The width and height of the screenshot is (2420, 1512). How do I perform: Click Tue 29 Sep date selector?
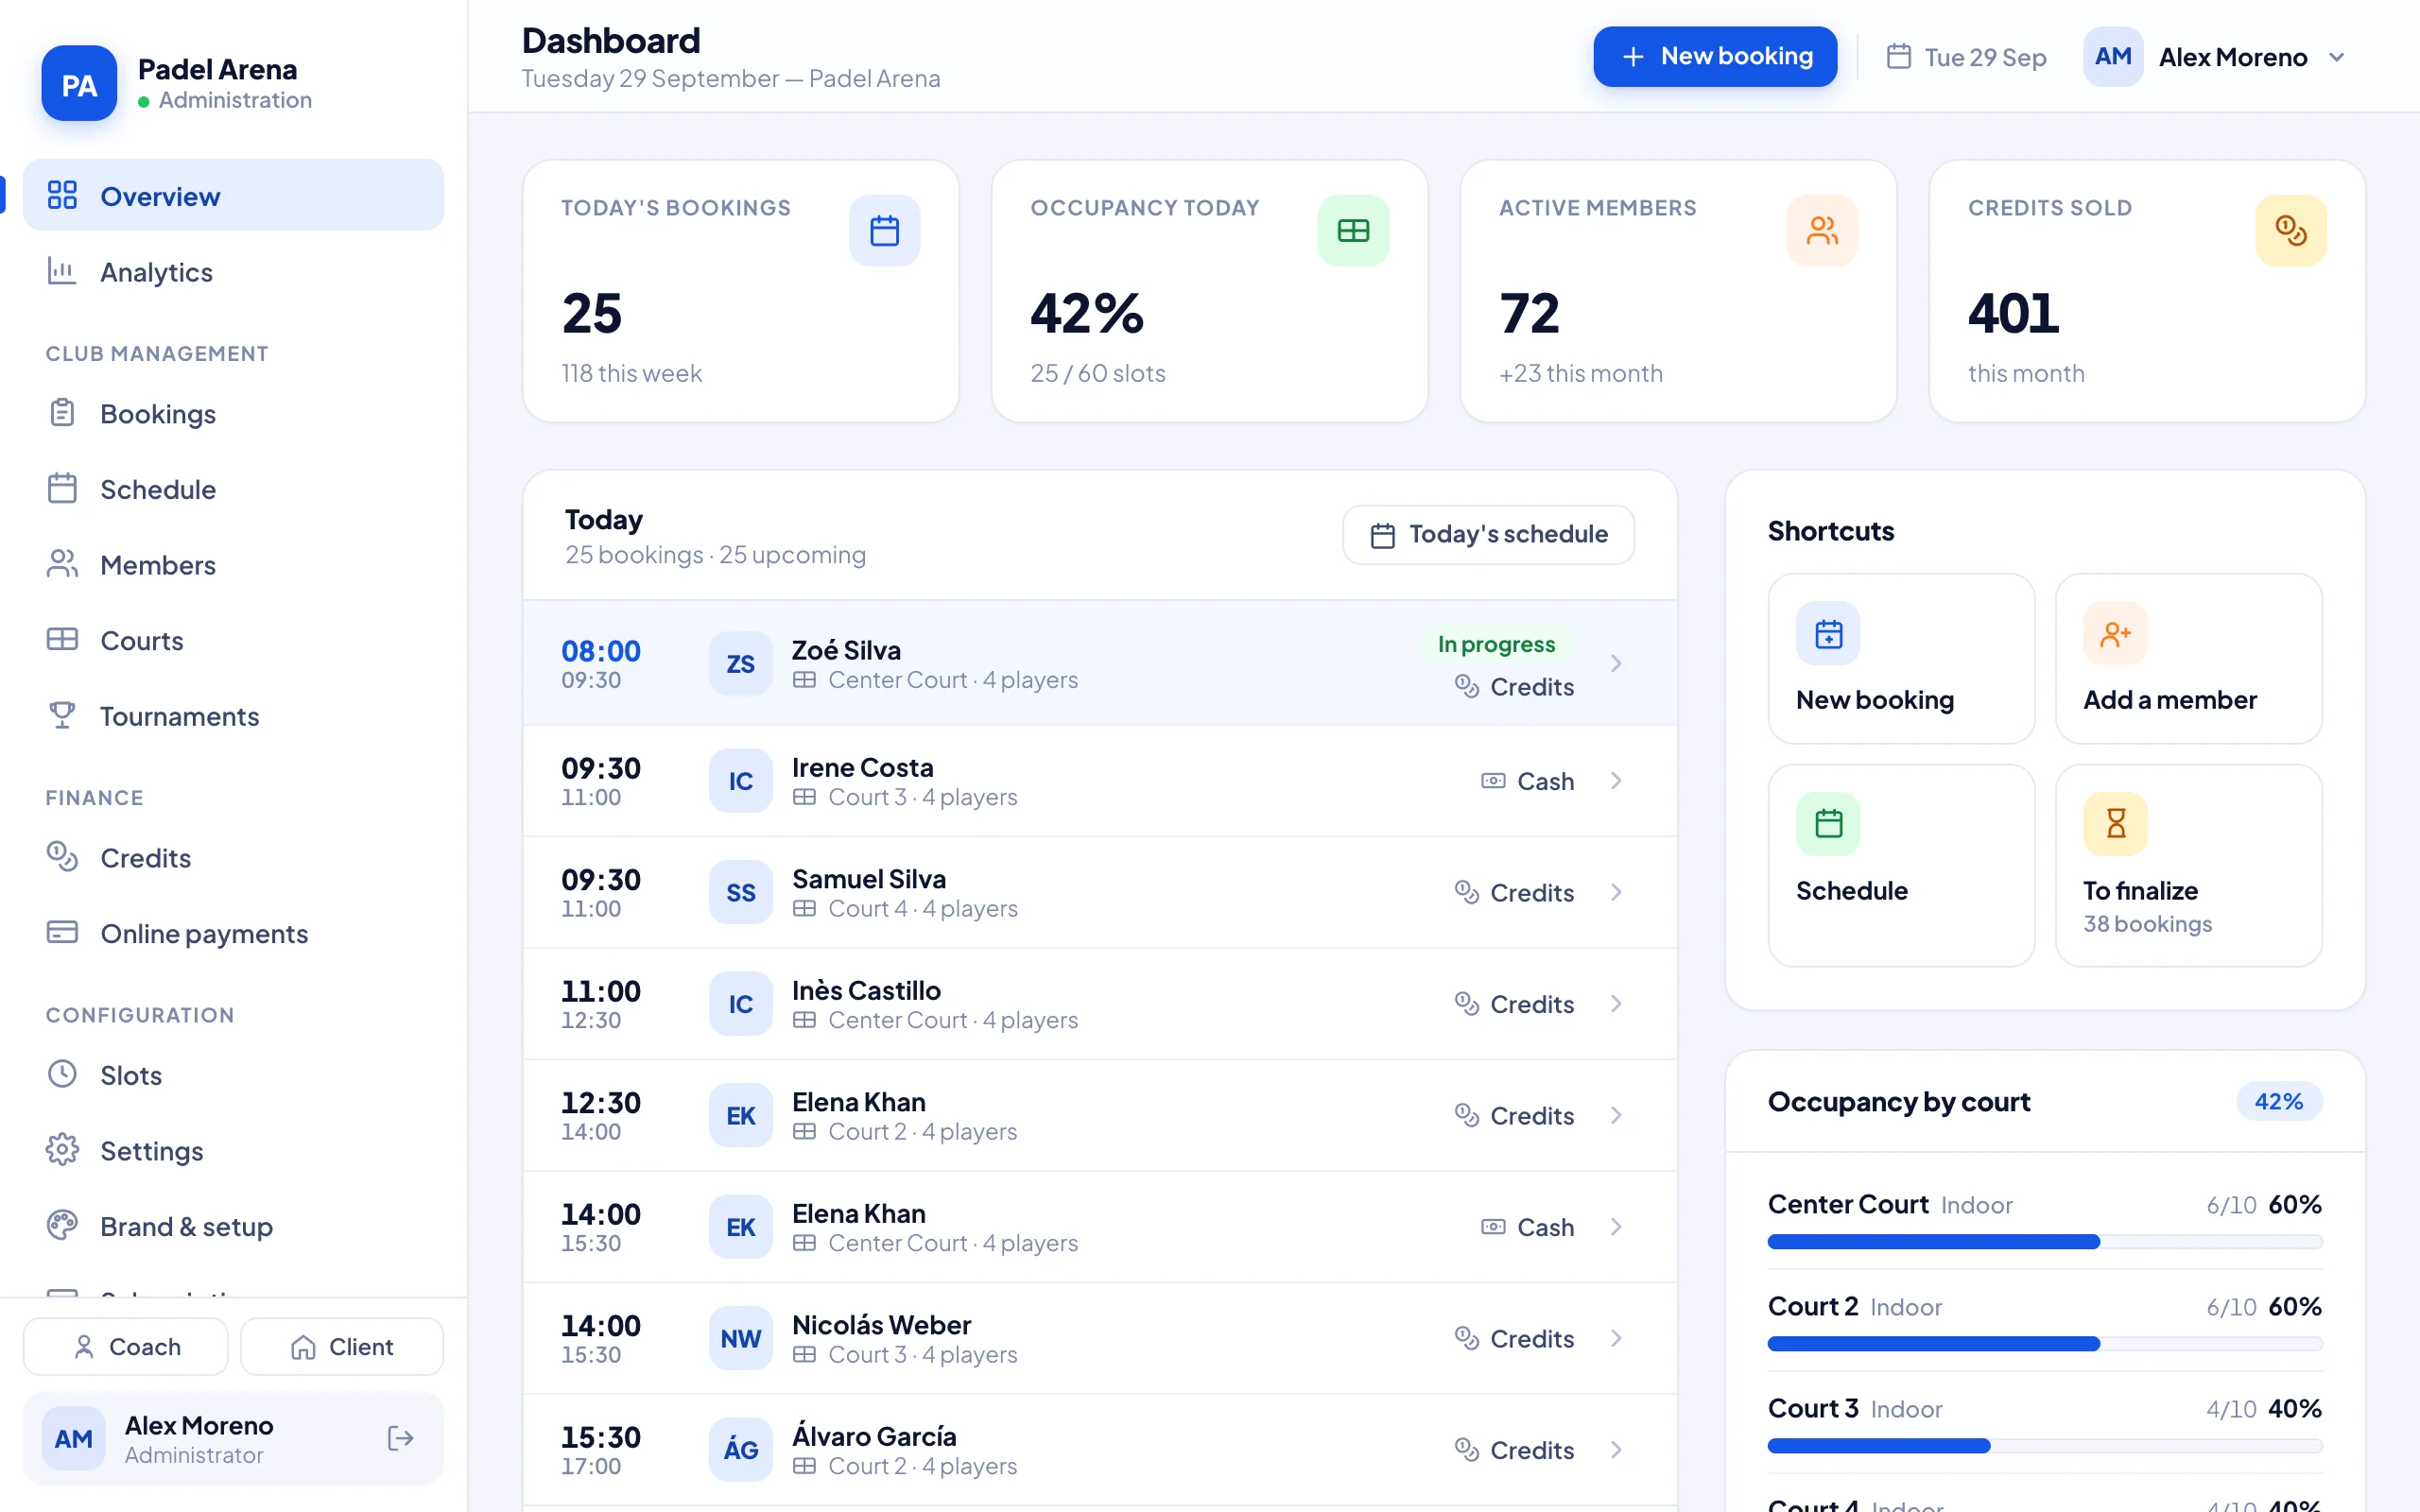[x=1966, y=57]
